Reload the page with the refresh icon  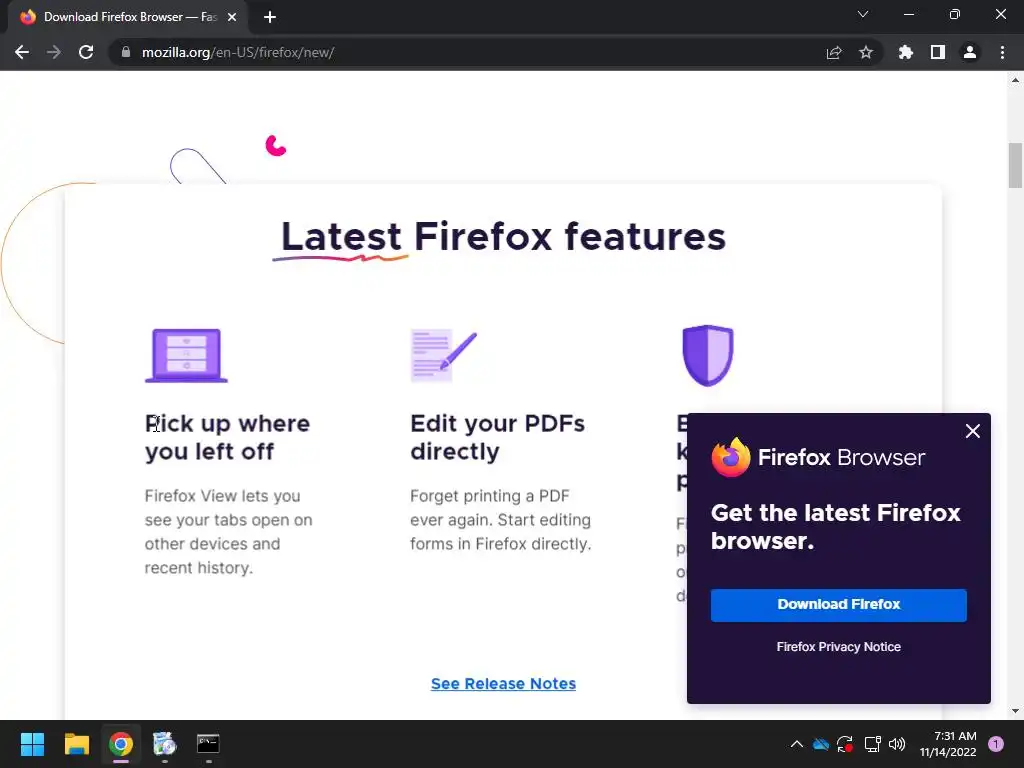pos(86,52)
